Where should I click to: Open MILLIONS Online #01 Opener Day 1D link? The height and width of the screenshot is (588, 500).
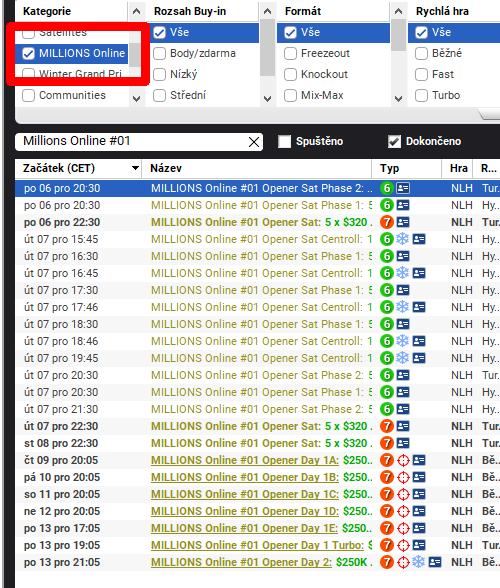tap(245, 511)
